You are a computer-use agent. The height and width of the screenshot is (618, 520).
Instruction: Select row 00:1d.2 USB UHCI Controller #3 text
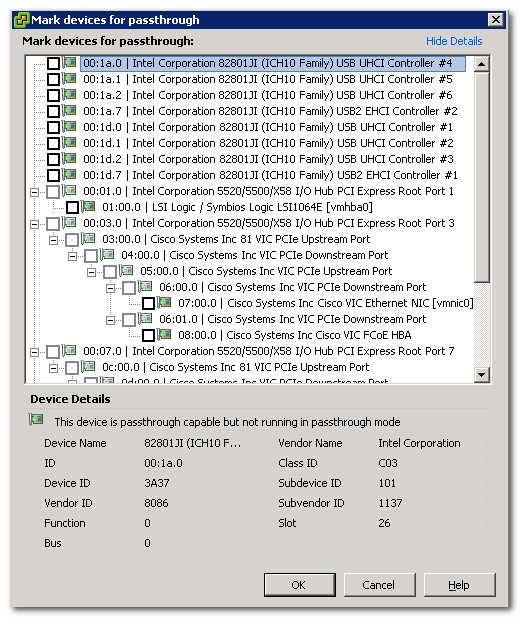pyautogui.click(x=268, y=159)
